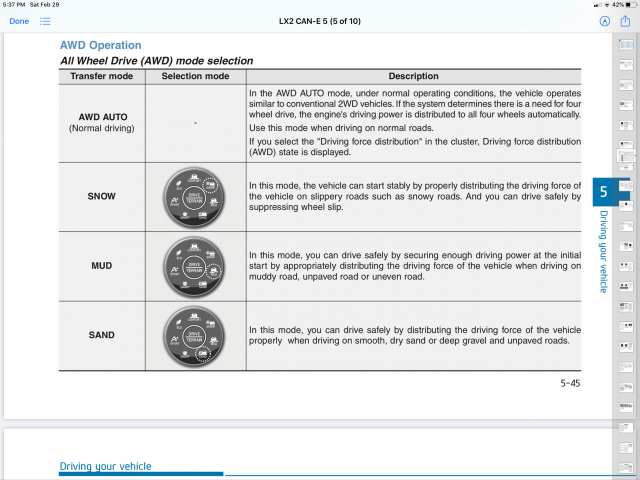Screen dimensions: 640x480
Task: Open the table of contents list icon
Action: [x=46, y=21]
